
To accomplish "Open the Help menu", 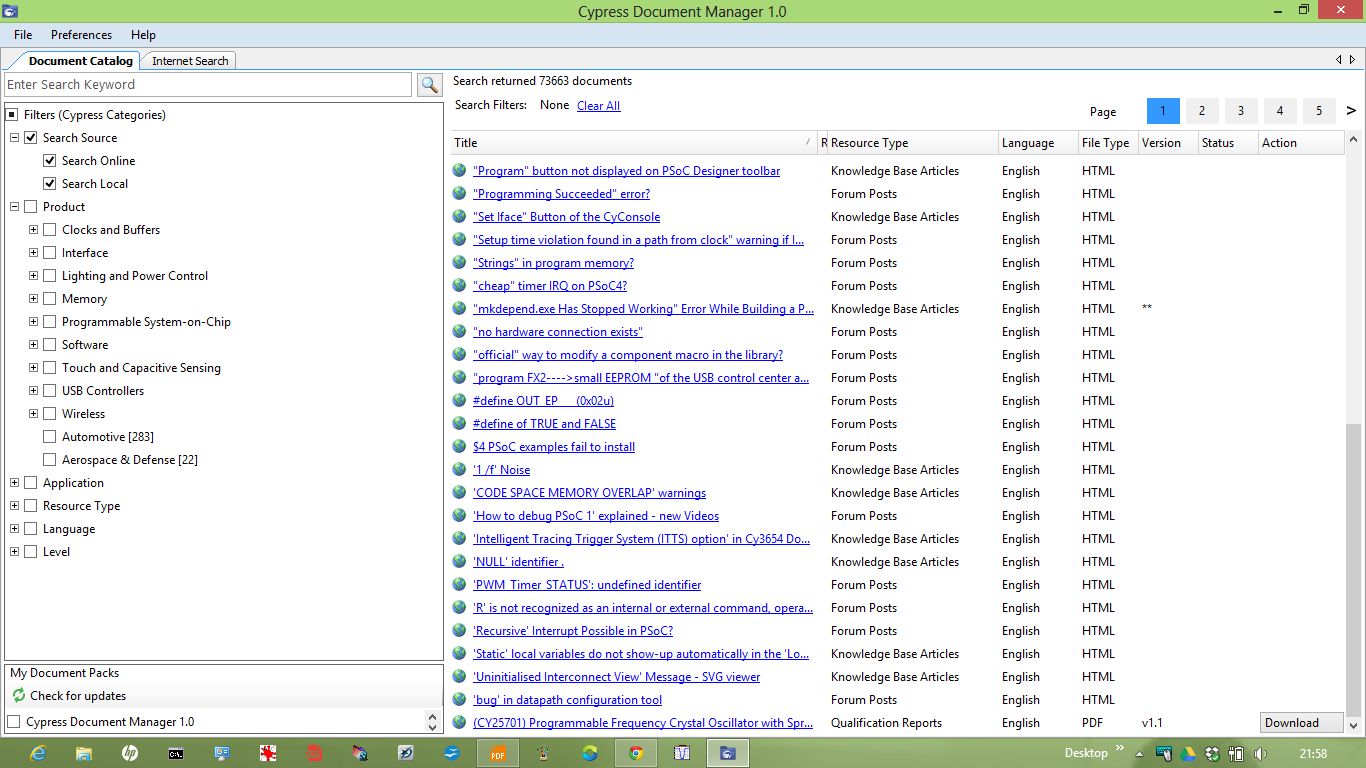I will point(143,34).
